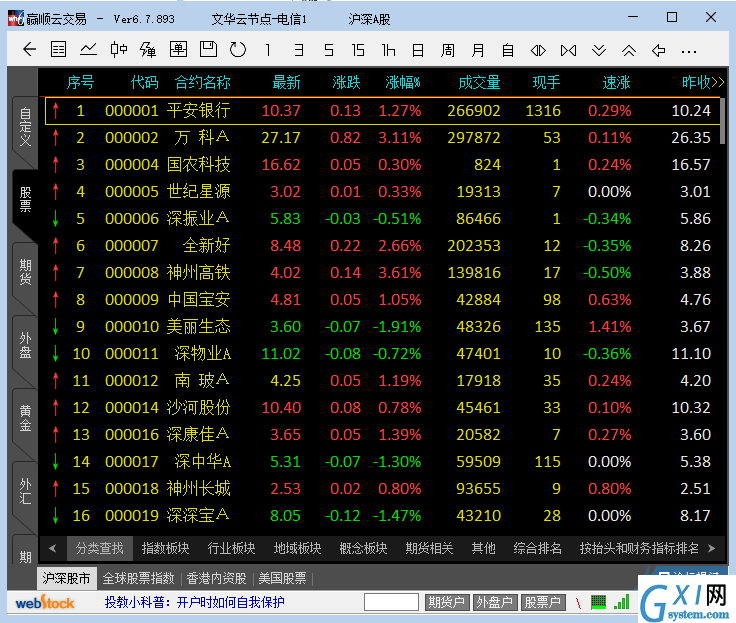
Task: Open the 自定义 side tab
Action: 25,127
